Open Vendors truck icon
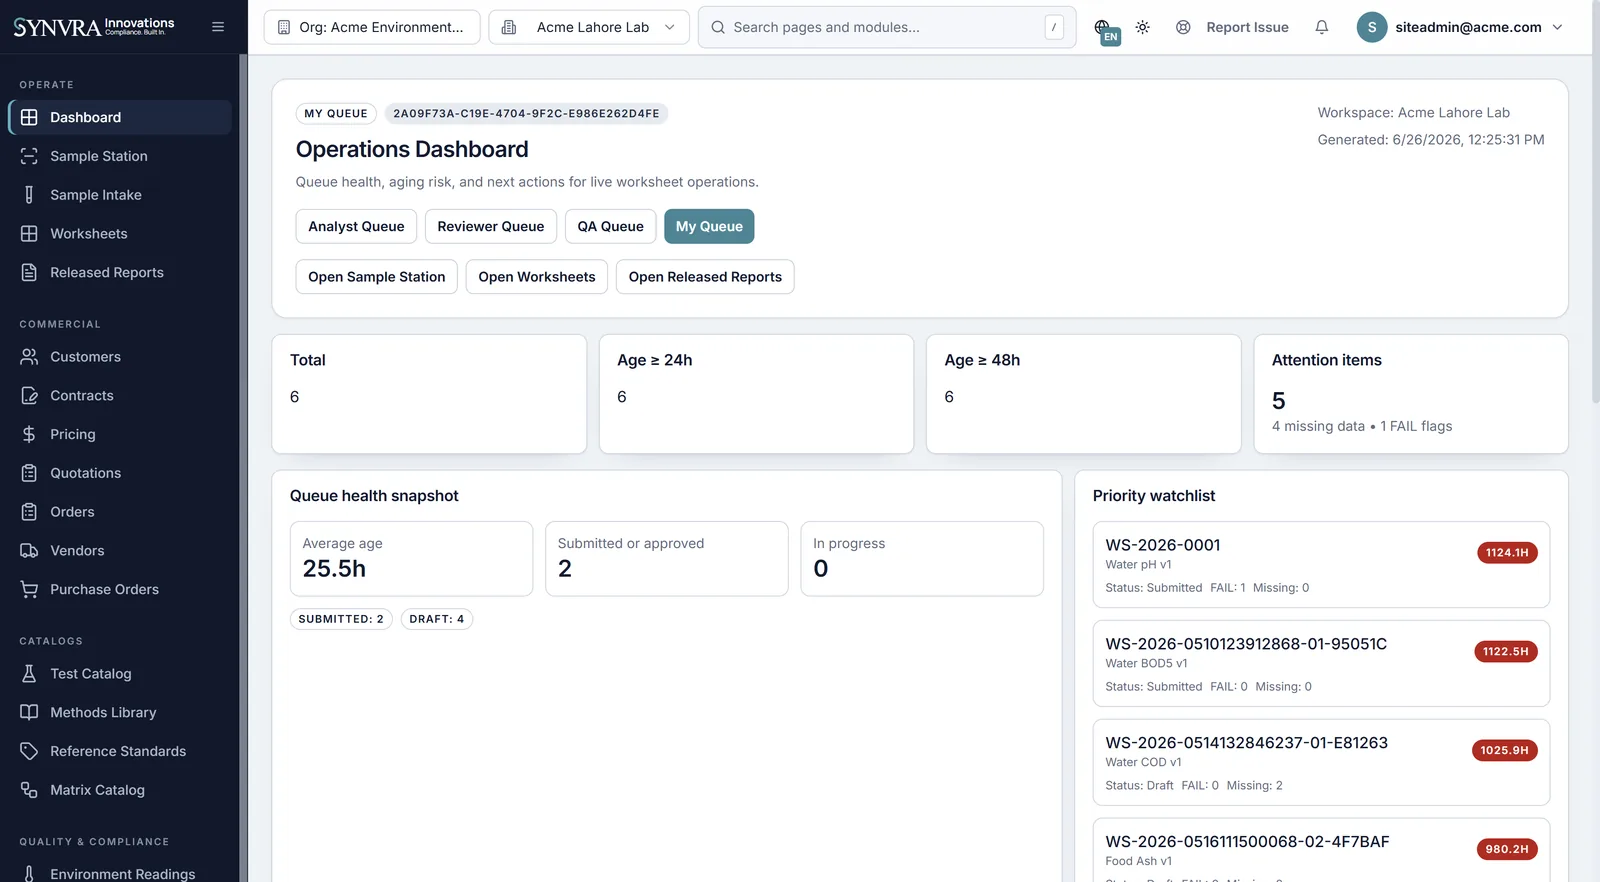The height and width of the screenshot is (882, 1600). point(29,551)
